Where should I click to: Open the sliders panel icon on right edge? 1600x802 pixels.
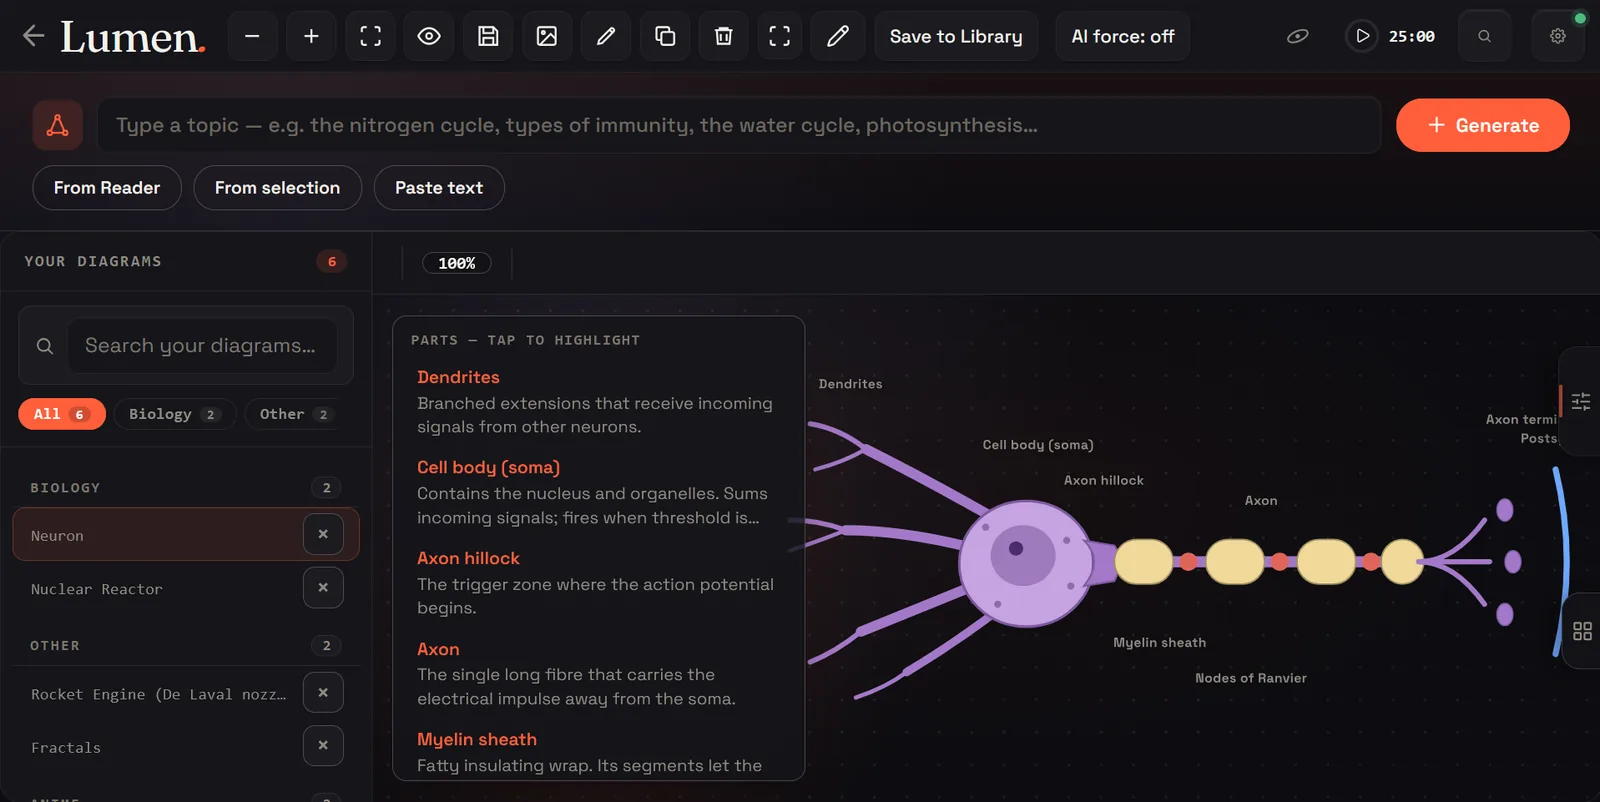(1581, 401)
